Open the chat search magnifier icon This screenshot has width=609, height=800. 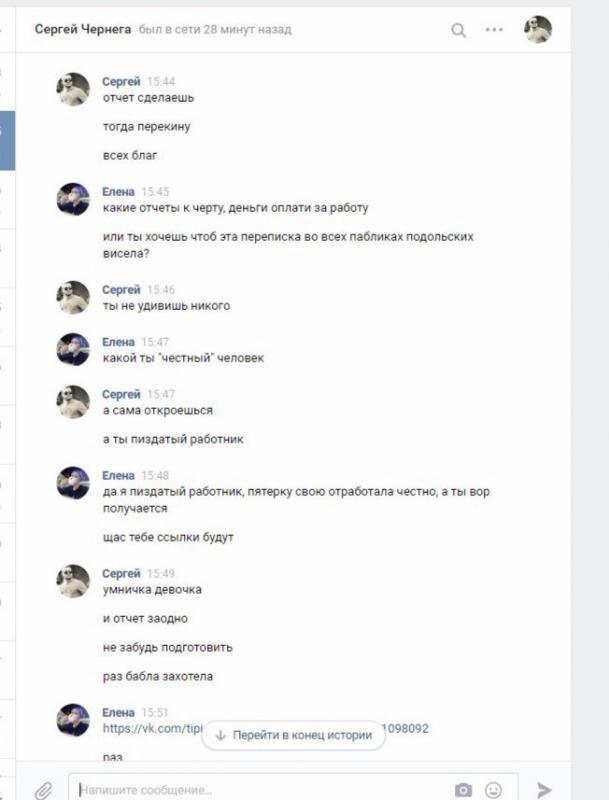click(x=459, y=31)
